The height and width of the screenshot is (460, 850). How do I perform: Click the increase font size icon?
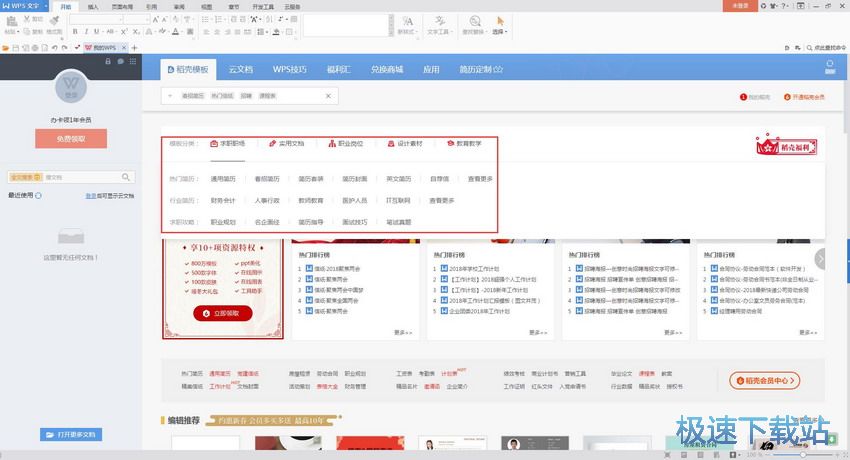pyautogui.click(x=156, y=20)
